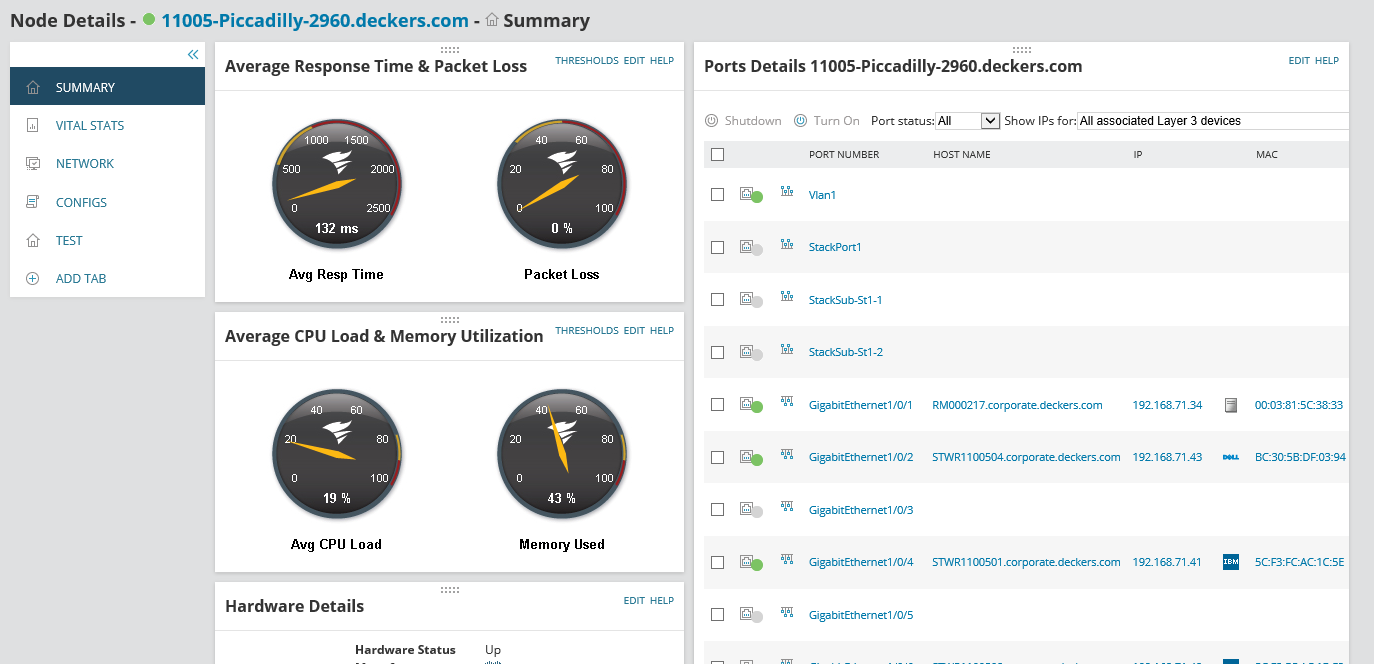This screenshot has width=1374, height=664.
Task: Check the GigabitEthernet1/0/2 row checkbox
Action: click(x=717, y=457)
